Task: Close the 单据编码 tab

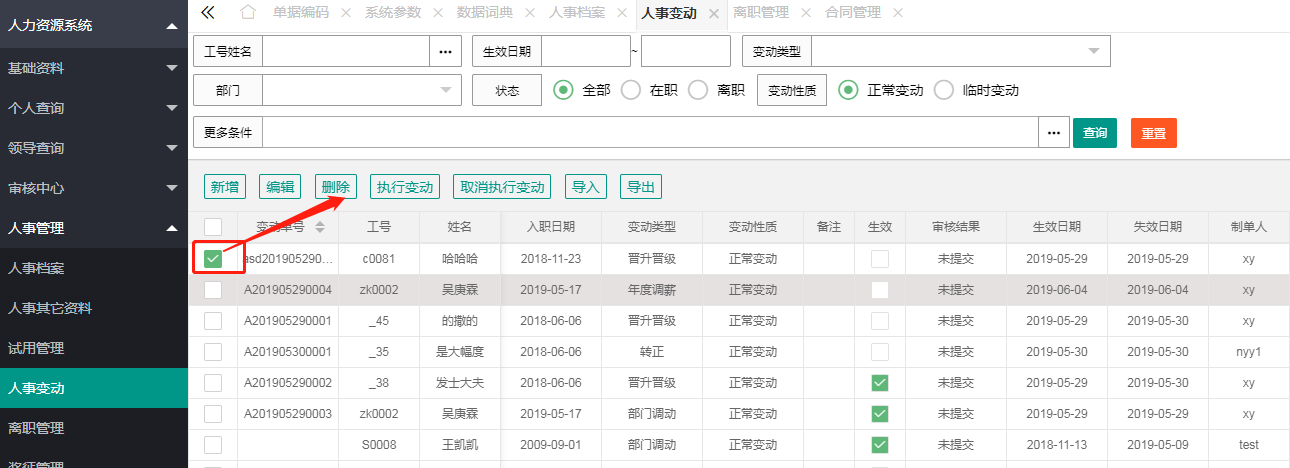Action: coord(345,13)
